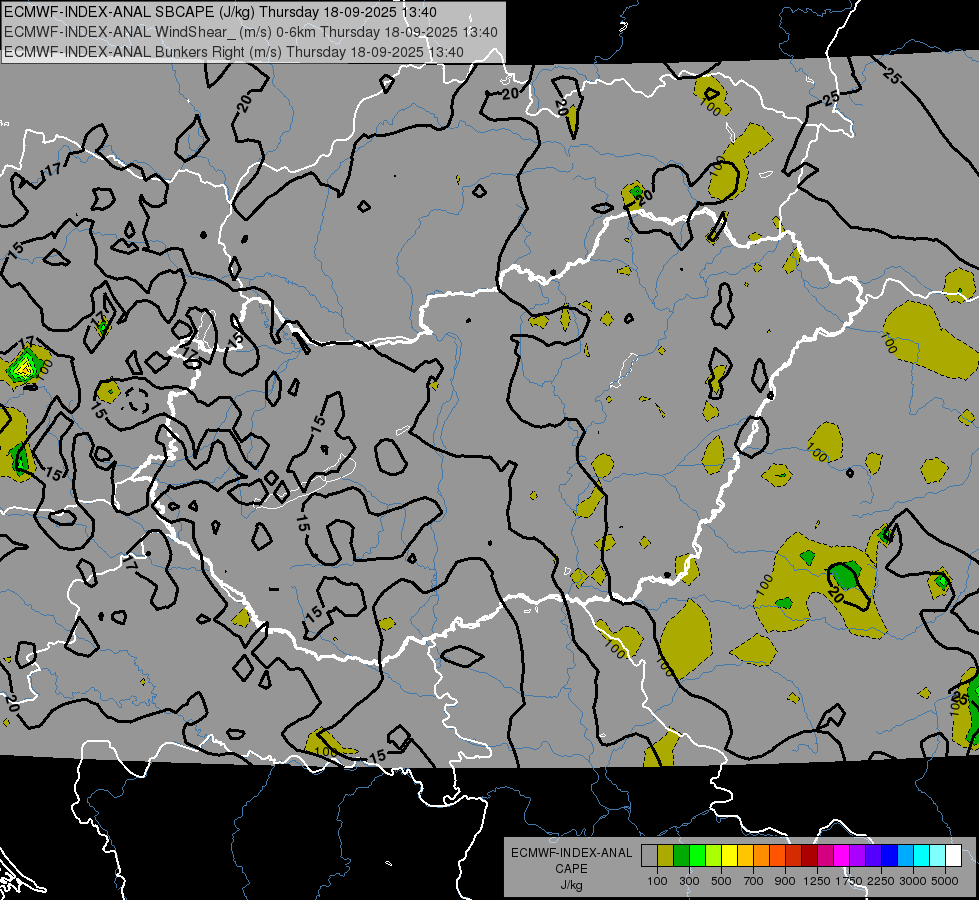Click the CAPE label in the legend
This screenshot has height=900, width=979.
571,868
